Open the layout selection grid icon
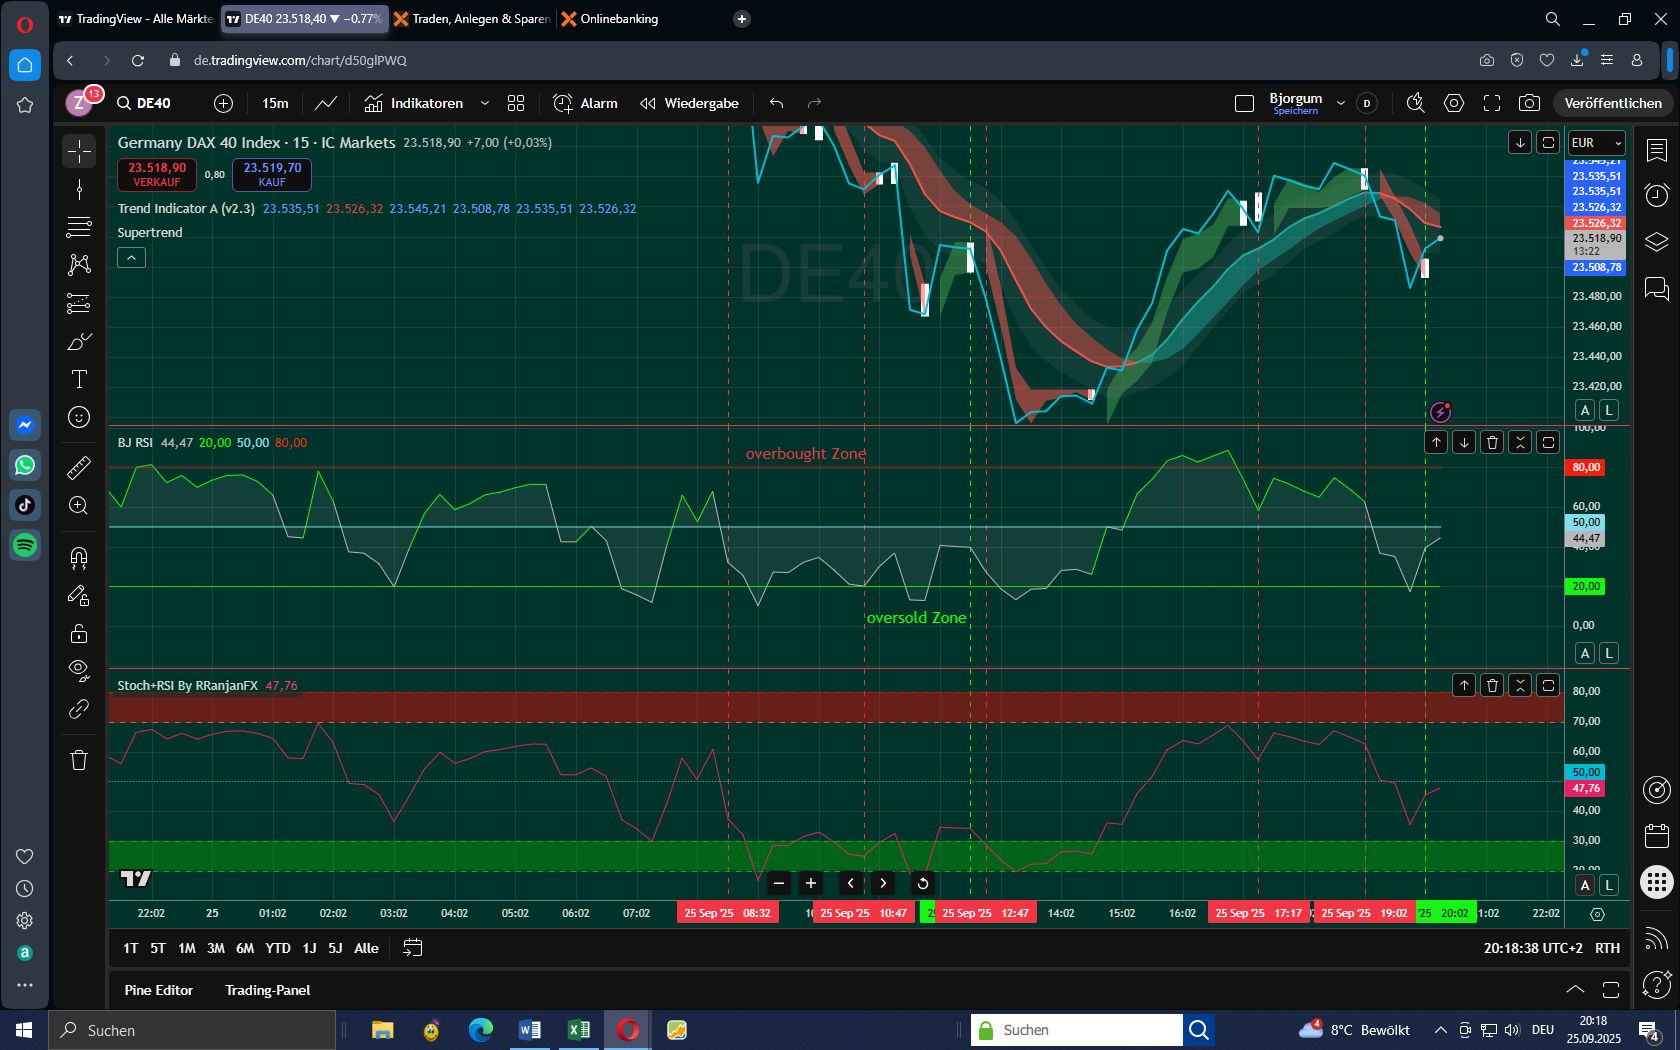 coord(516,103)
